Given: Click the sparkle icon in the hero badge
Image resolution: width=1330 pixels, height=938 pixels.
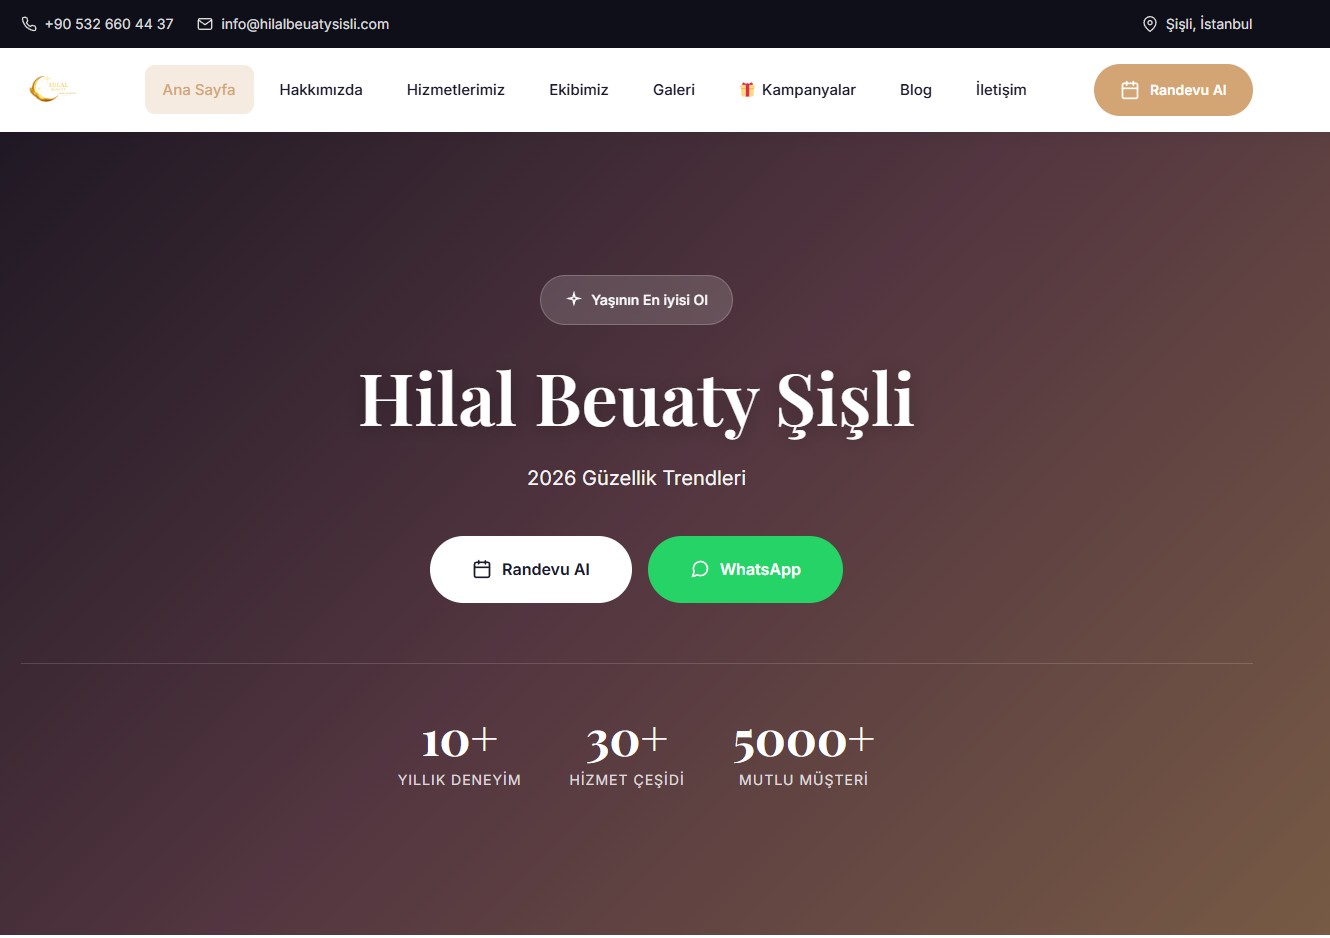Looking at the screenshot, I should click(x=574, y=299).
